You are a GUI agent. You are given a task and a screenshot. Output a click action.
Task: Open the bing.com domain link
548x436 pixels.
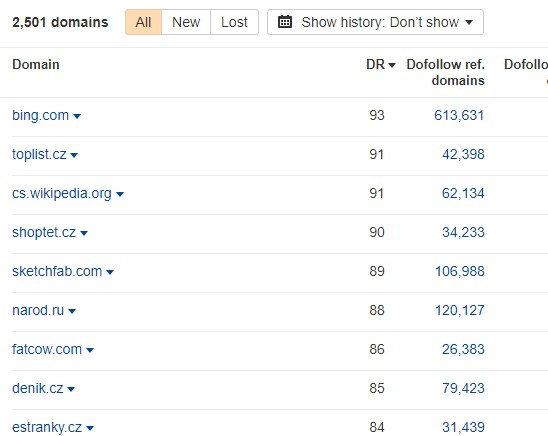41,115
